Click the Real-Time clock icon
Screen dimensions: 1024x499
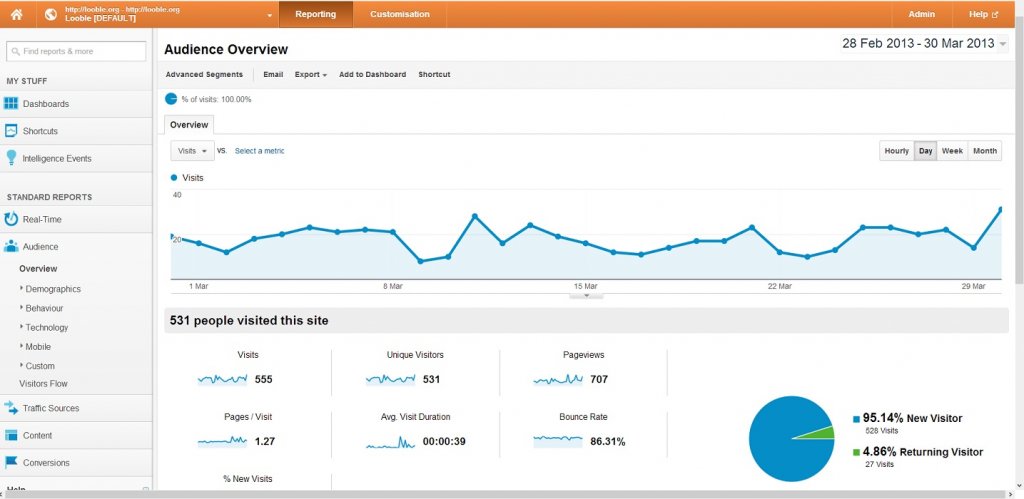tap(11, 219)
